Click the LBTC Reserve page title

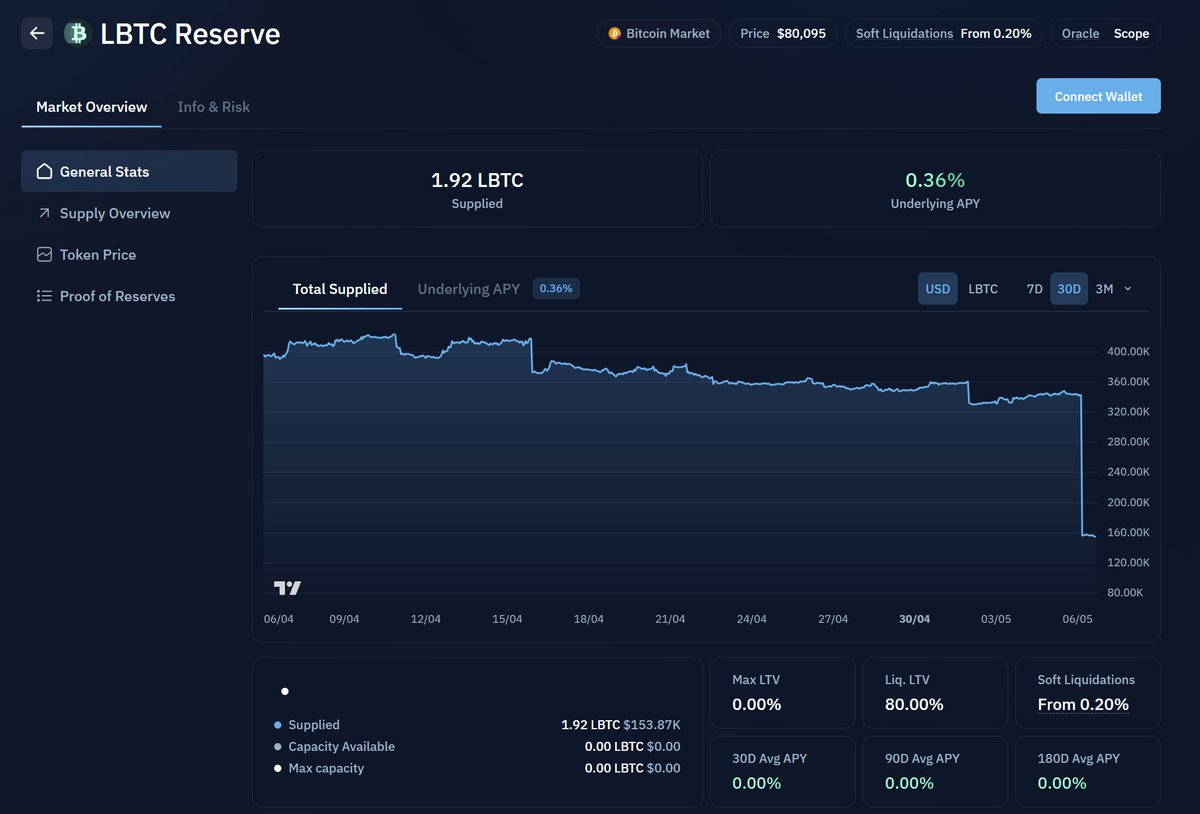(190, 33)
